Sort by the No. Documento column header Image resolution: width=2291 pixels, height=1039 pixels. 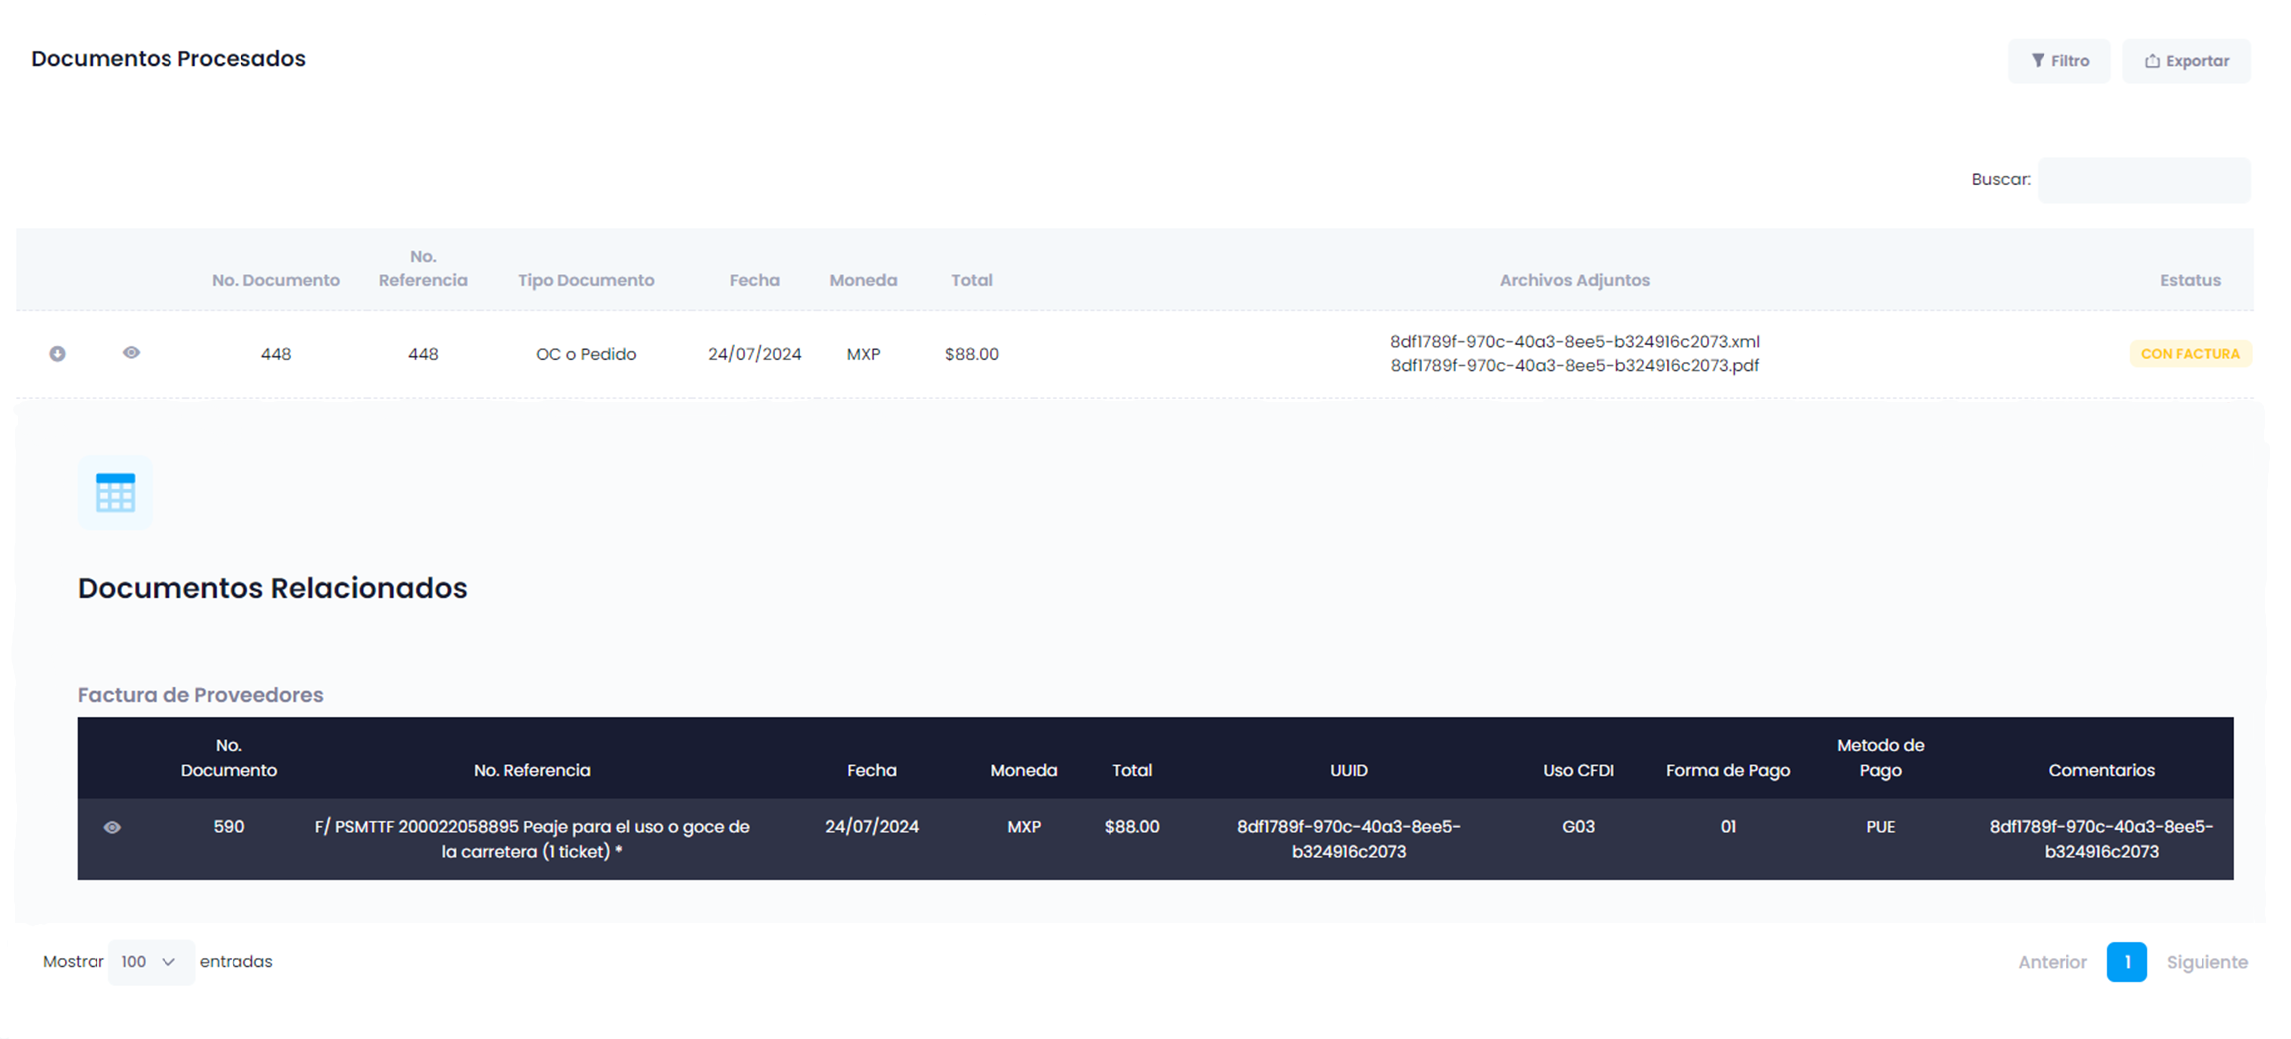coord(275,280)
